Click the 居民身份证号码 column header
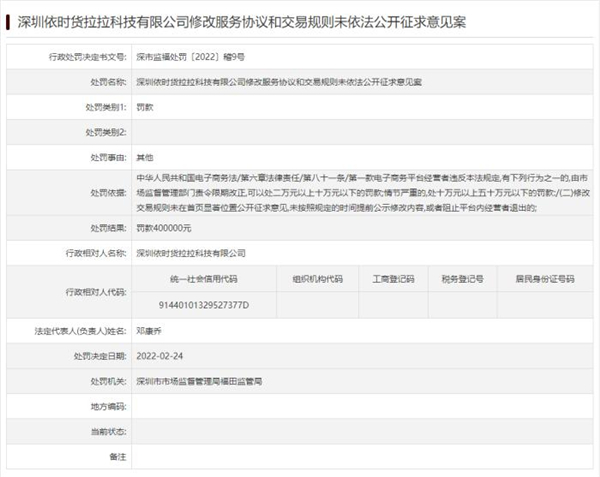 [x=543, y=279]
